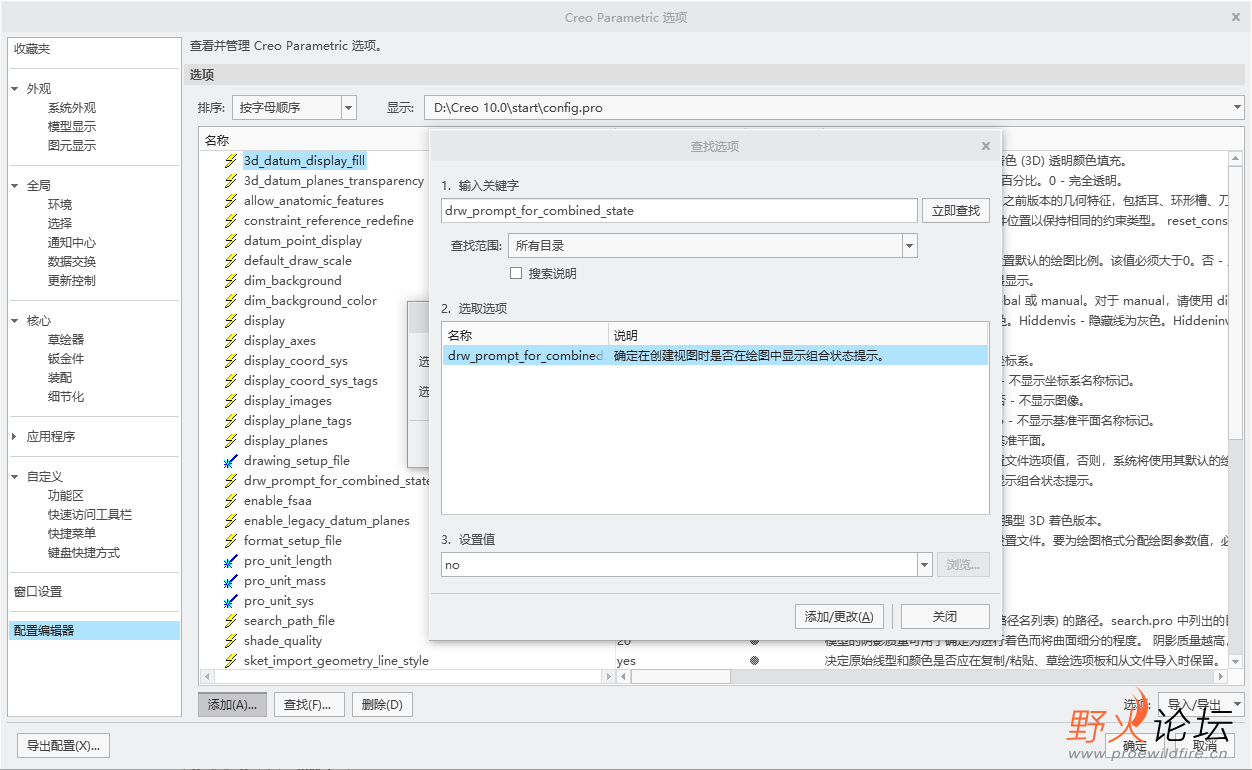Click the 添加(A)... button
The width and height of the screenshot is (1252, 770).
pyautogui.click(x=232, y=705)
